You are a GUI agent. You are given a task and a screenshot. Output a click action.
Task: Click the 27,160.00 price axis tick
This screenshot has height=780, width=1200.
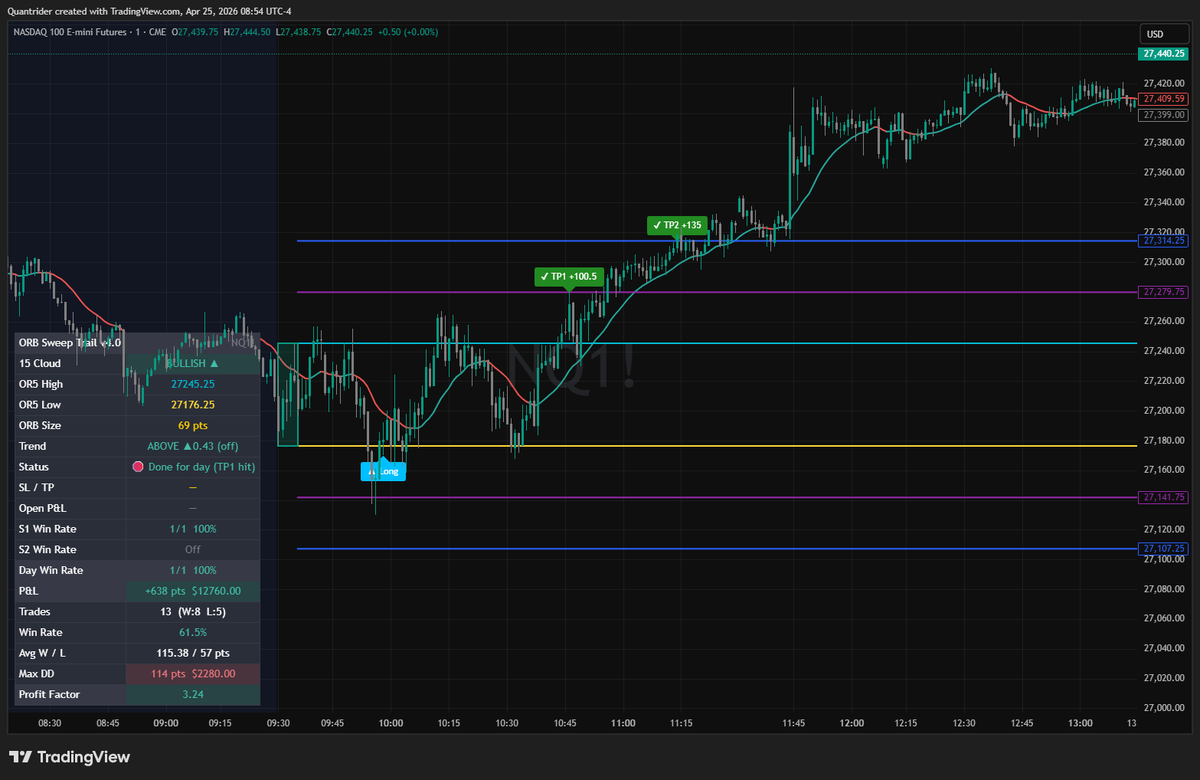pyautogui.click(x=1164, y=470)
